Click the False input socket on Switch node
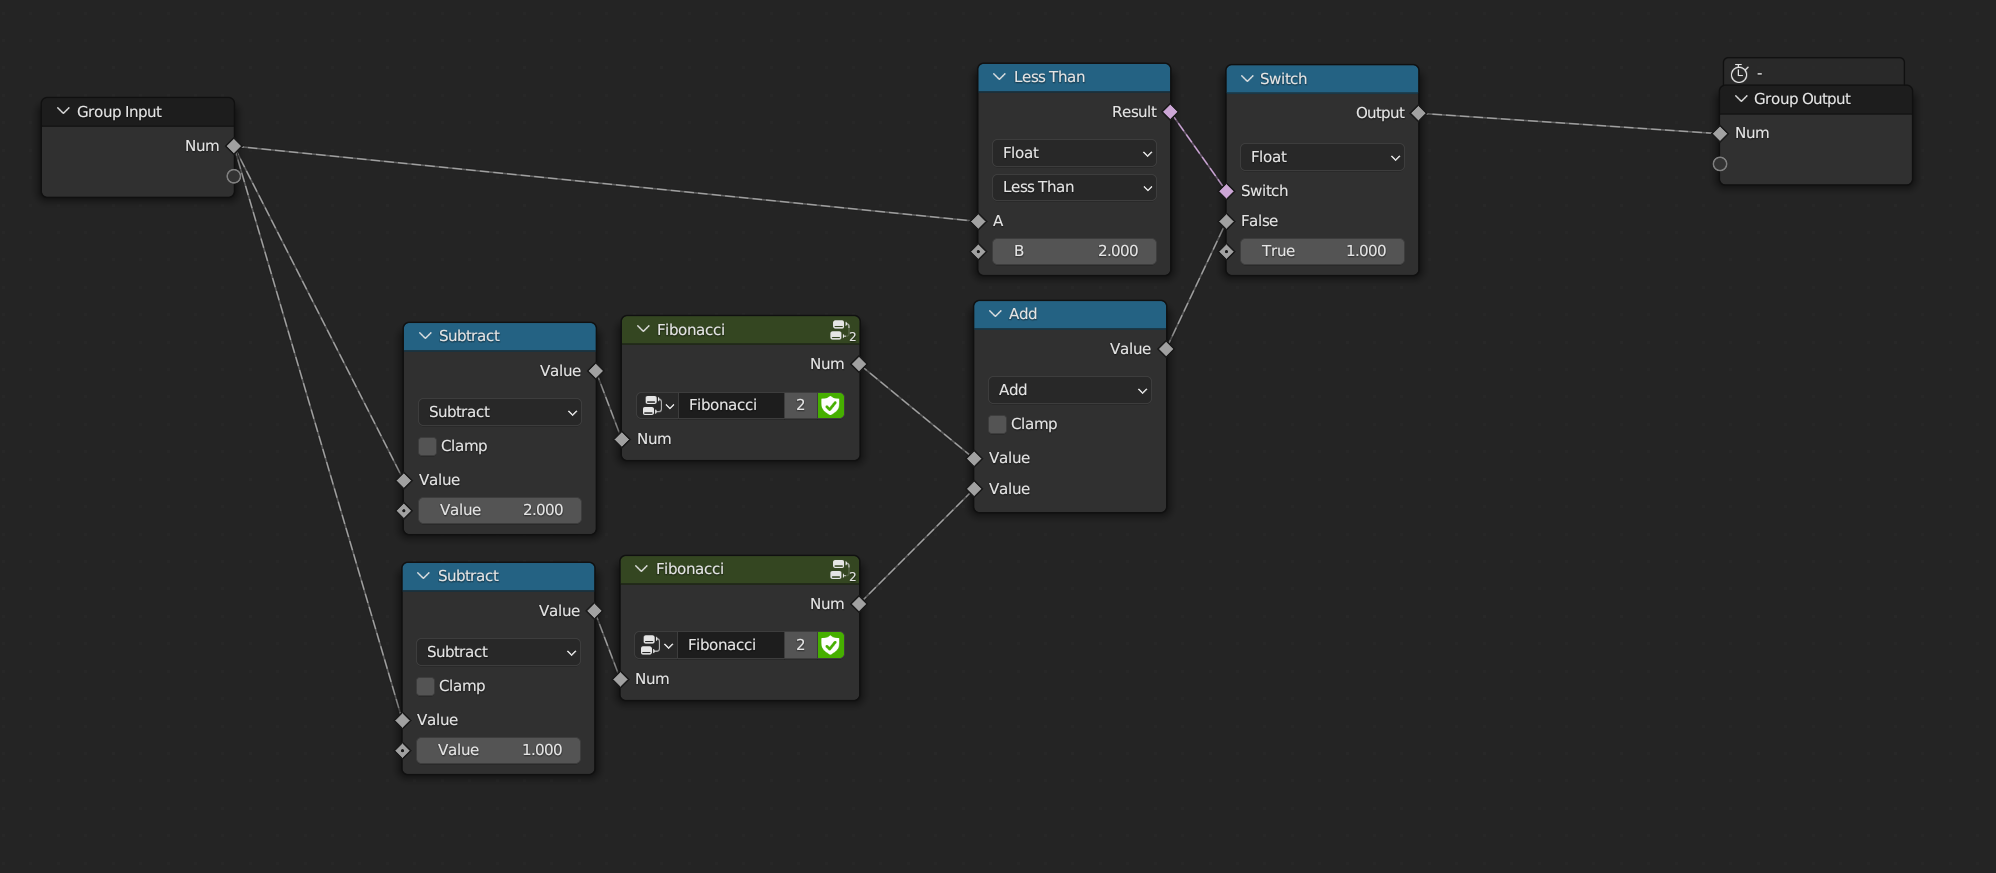 point(1226,221)
